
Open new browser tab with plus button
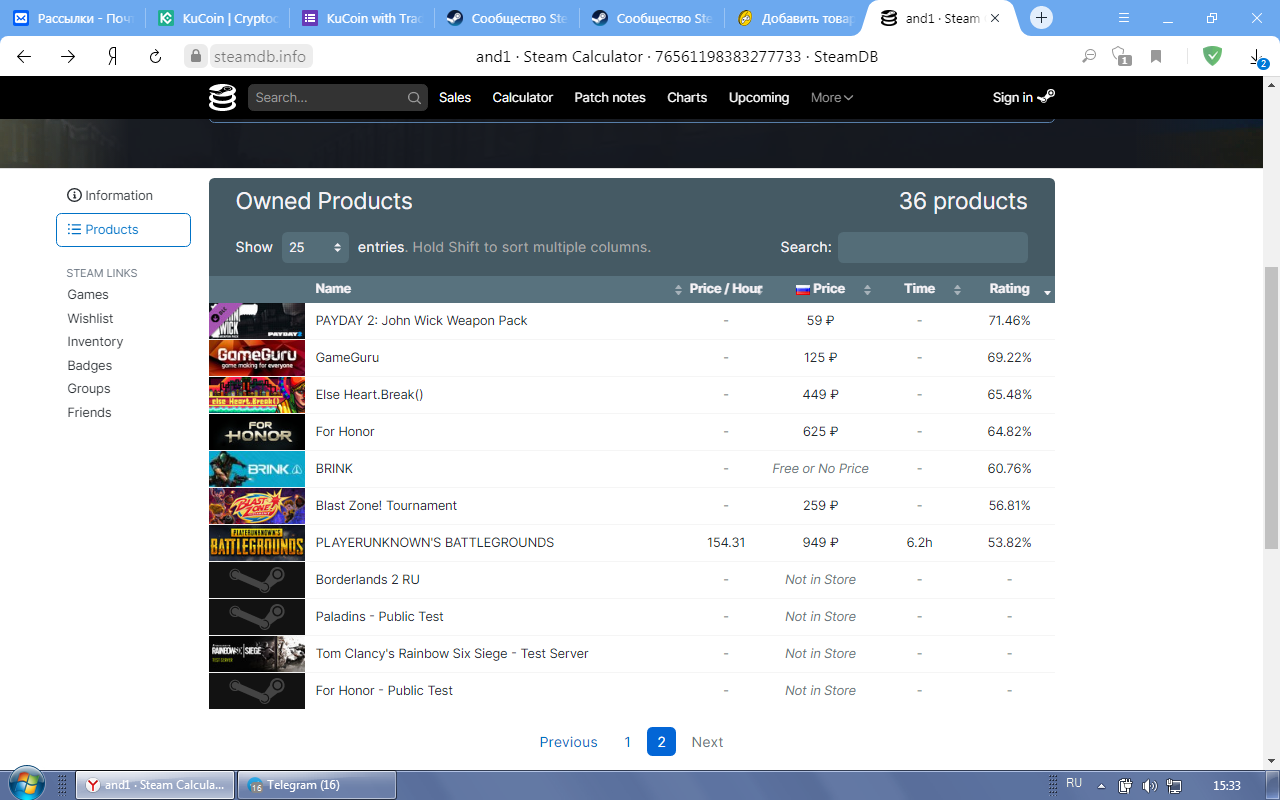[x=1042, y=18]
